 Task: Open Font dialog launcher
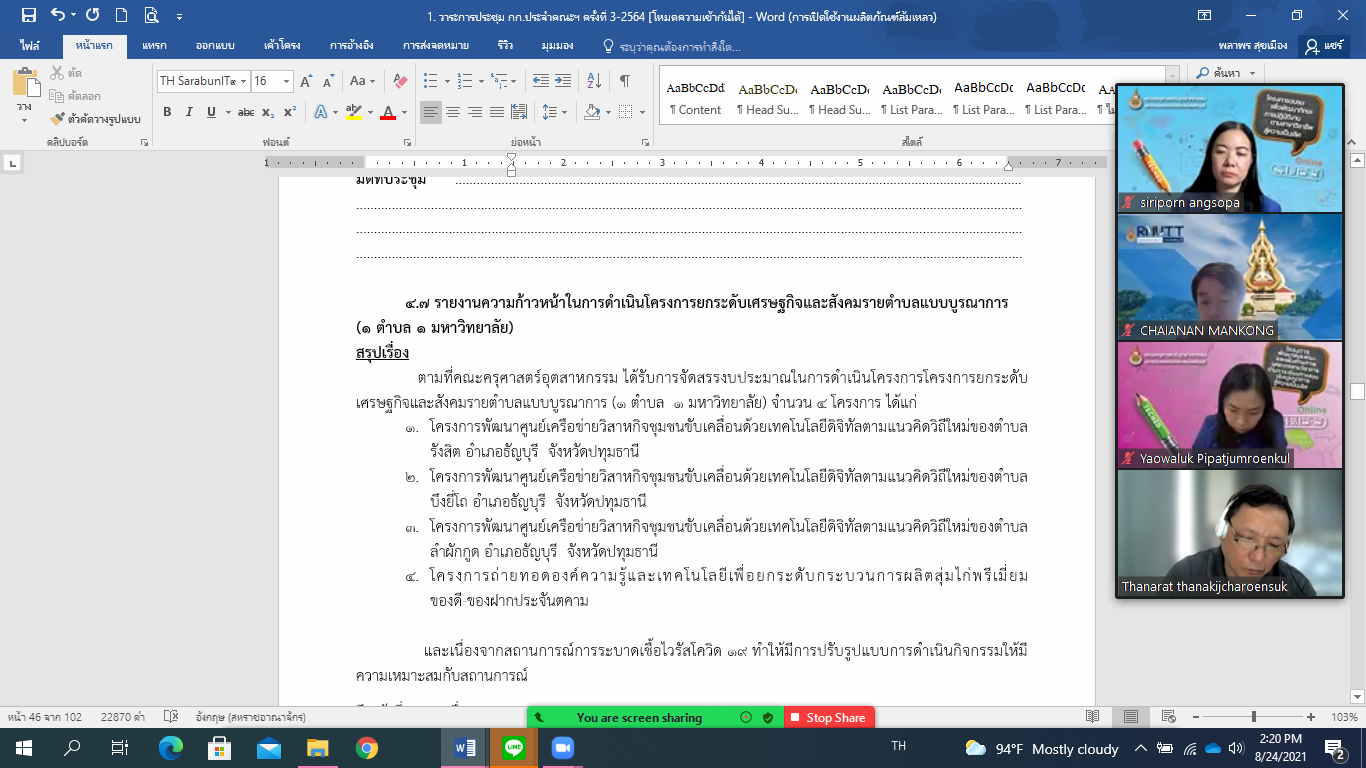point(407,143)
